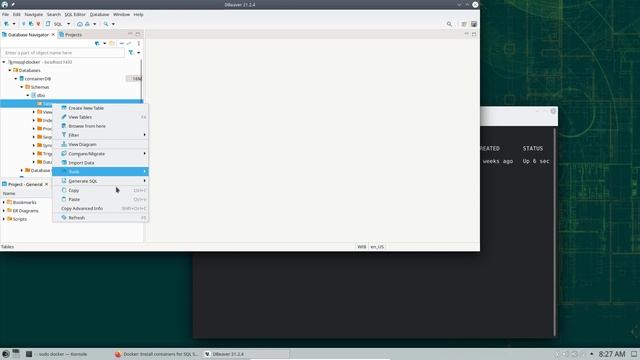640x360 pixels.
Task: Collapse the mssql-docker connection node
Action: click(x=4, y=62)
